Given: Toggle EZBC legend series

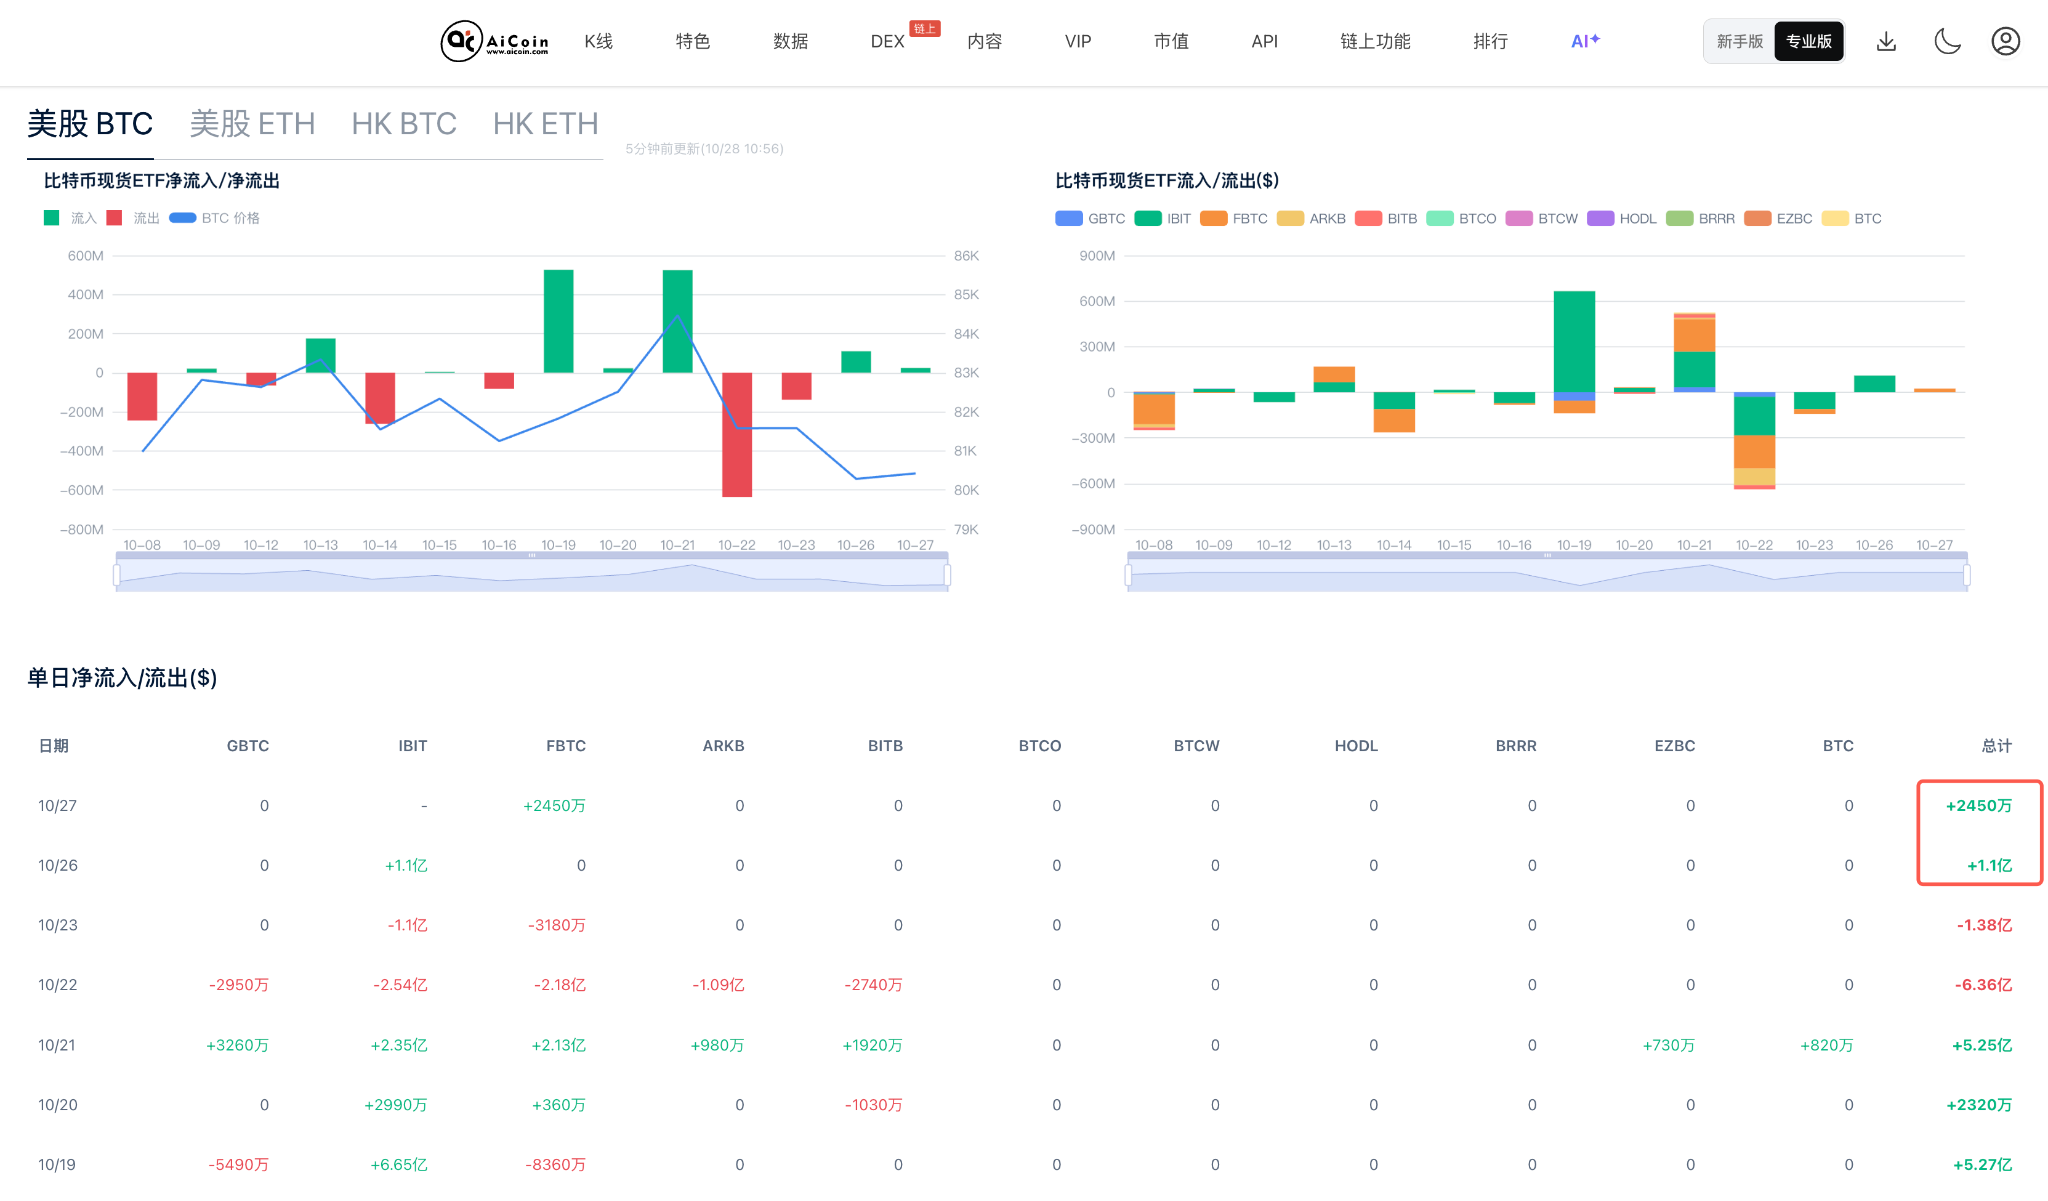Looking at the screenshot, I should pyautogui.click(x=1778, y=219).
